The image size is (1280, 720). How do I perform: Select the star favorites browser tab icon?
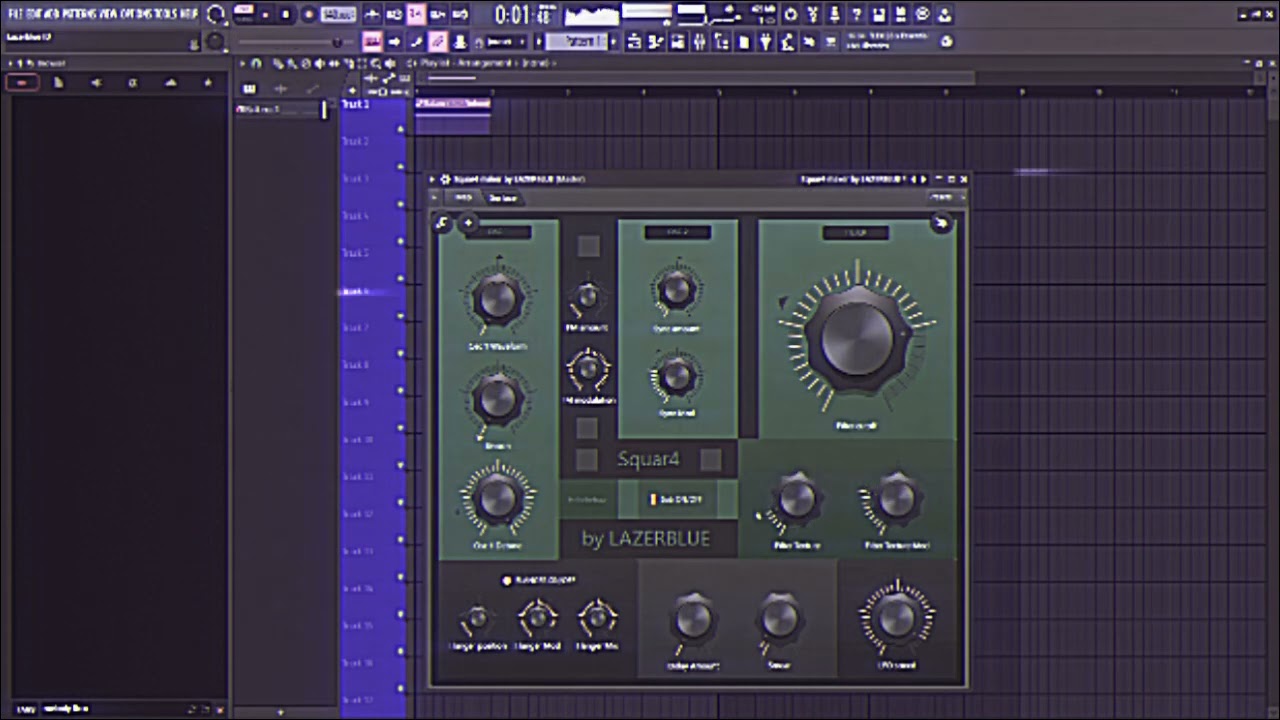208,82
